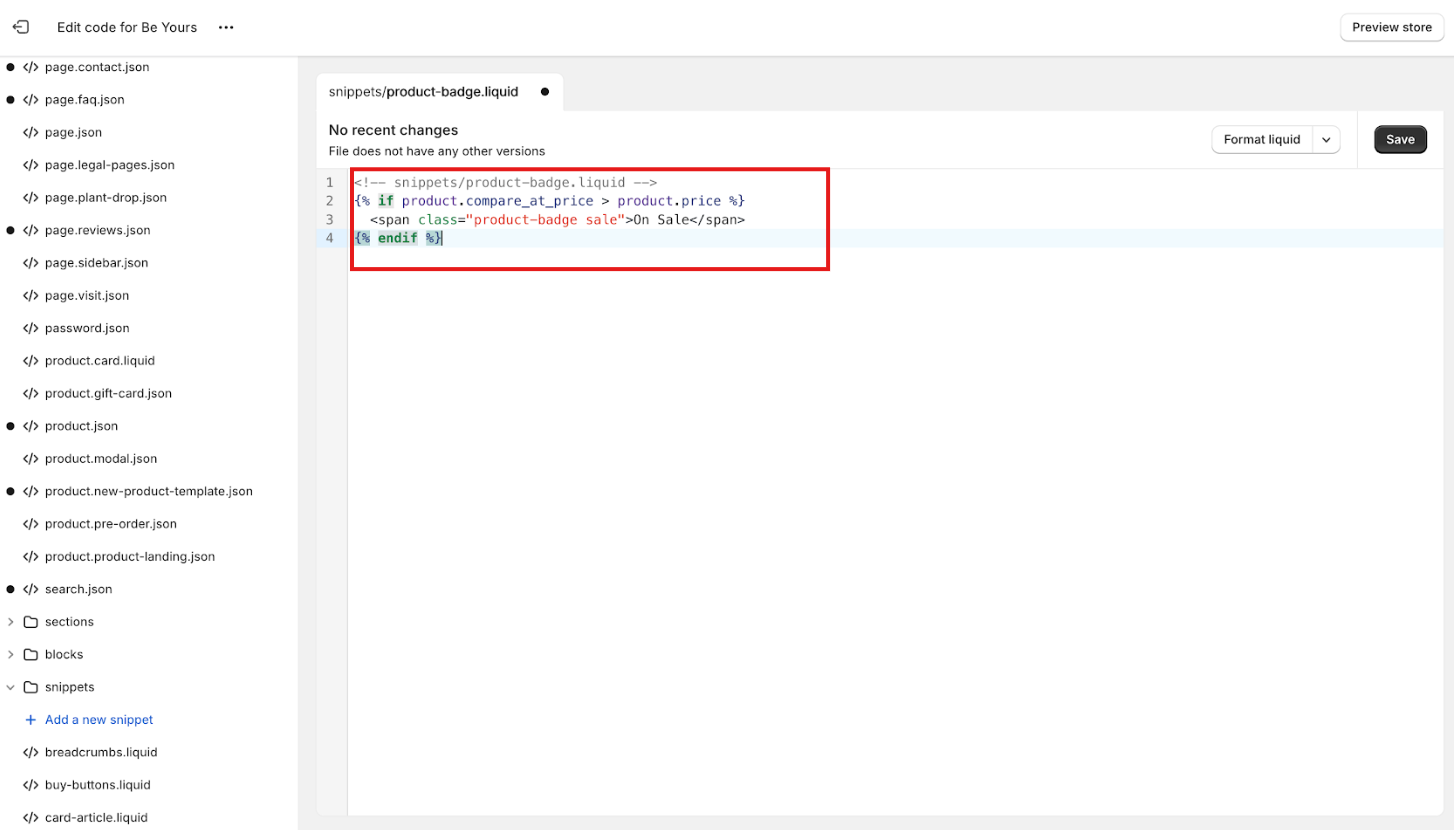Select the page.contact.json file icon
Viewport: 1454px width, 830px height.
tap(32, 66)
